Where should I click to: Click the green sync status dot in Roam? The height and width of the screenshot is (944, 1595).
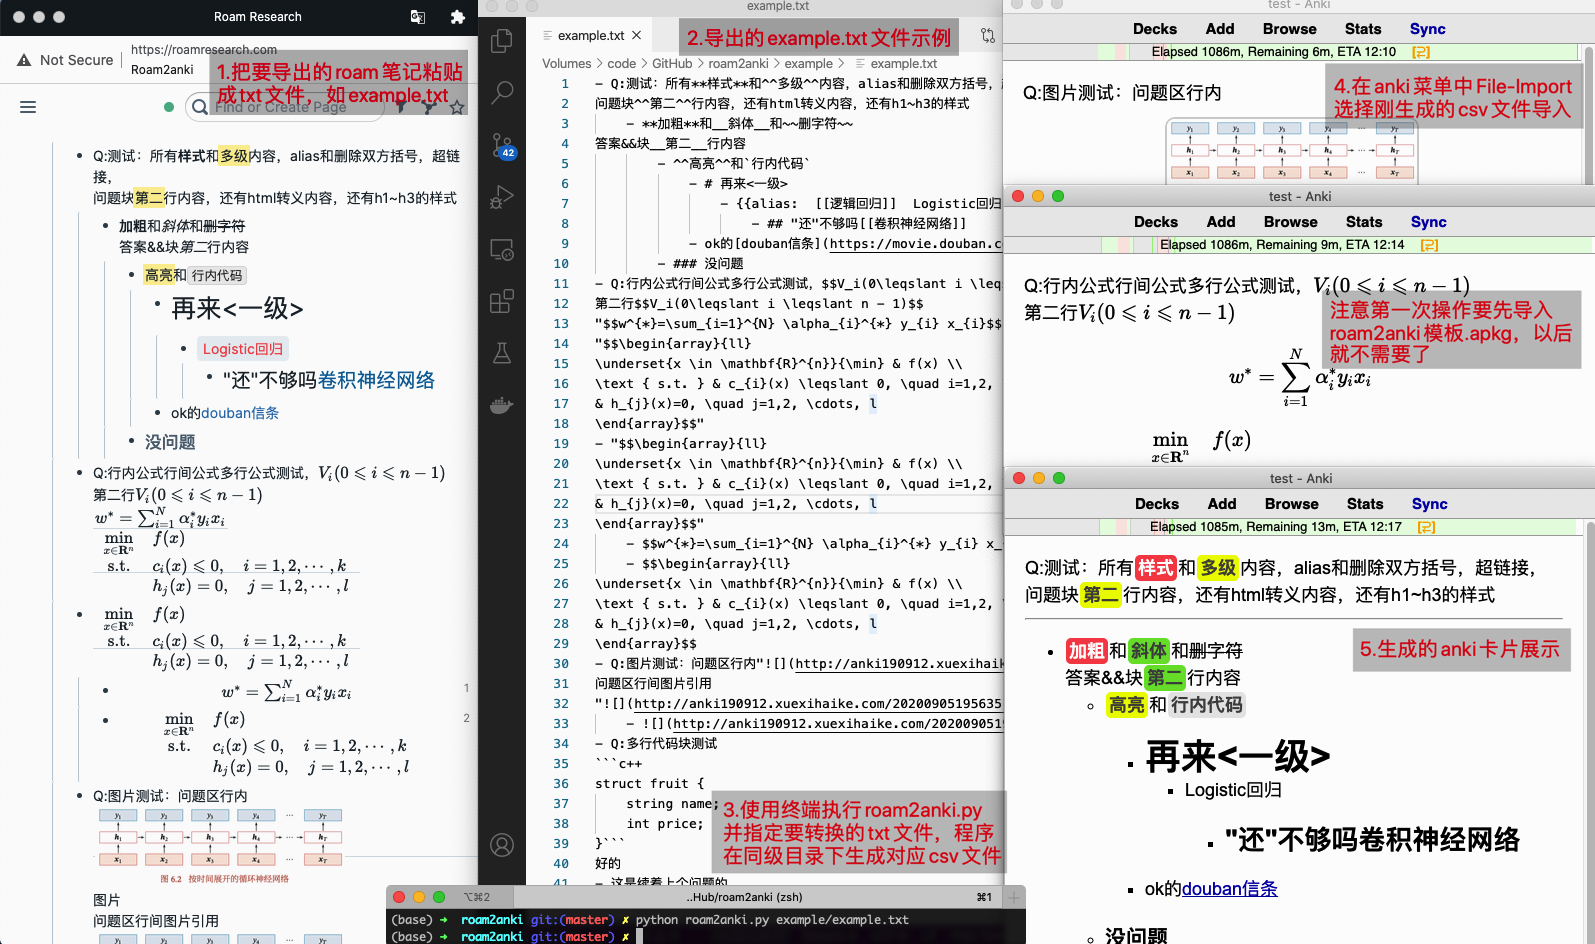tap(169, 107)
